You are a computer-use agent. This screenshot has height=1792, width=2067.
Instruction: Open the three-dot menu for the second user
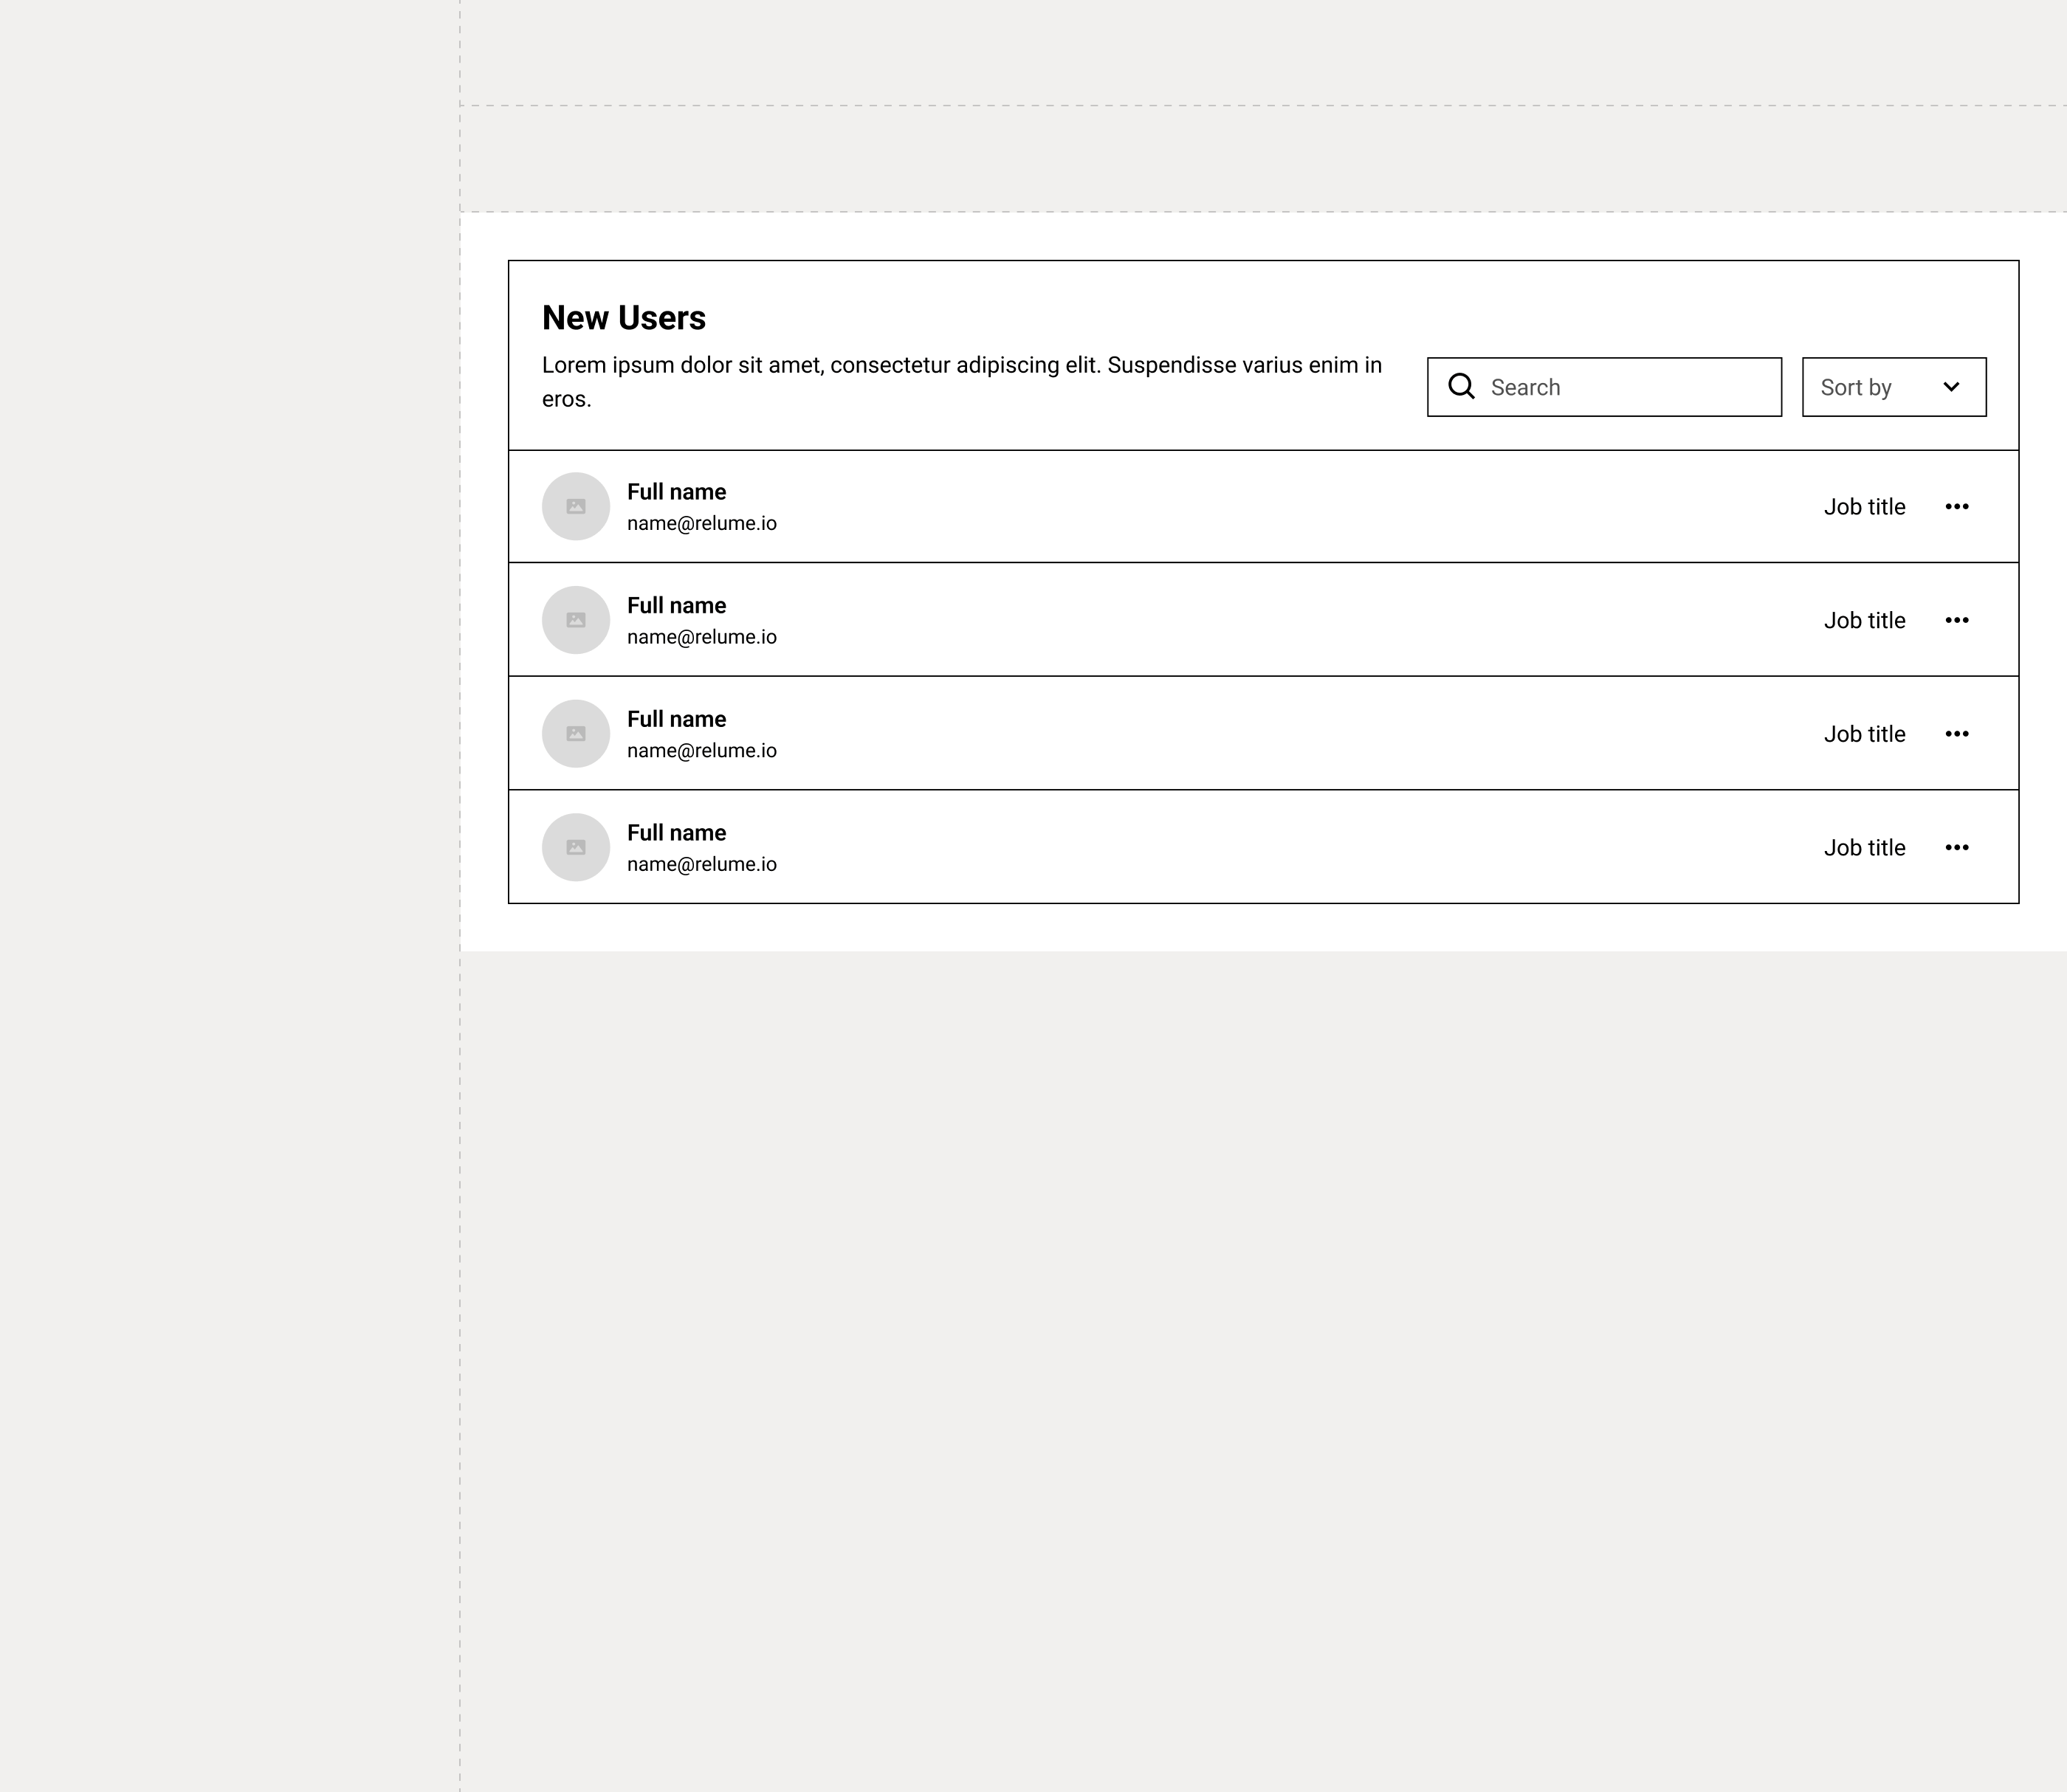coord(1957,620)
